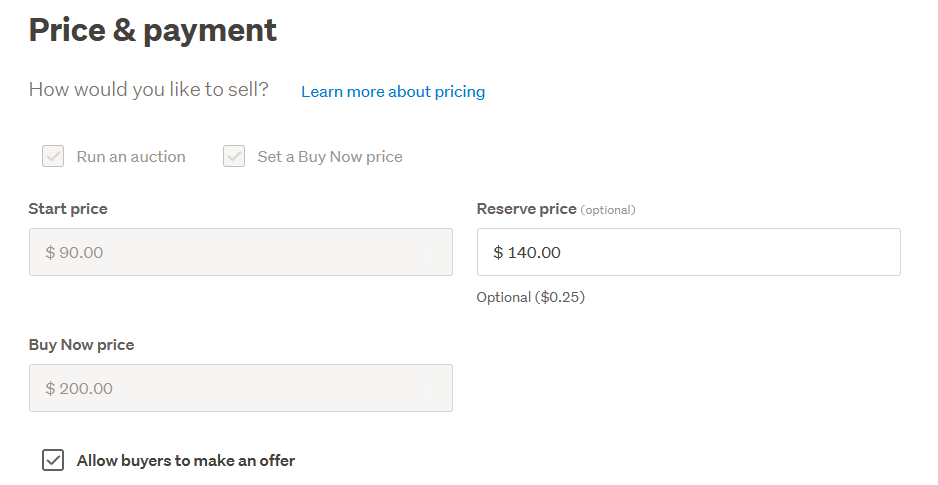Click the Optional ($0.25) fee note
This screenshot has height=485, width=938.
(x=530, y=297)
